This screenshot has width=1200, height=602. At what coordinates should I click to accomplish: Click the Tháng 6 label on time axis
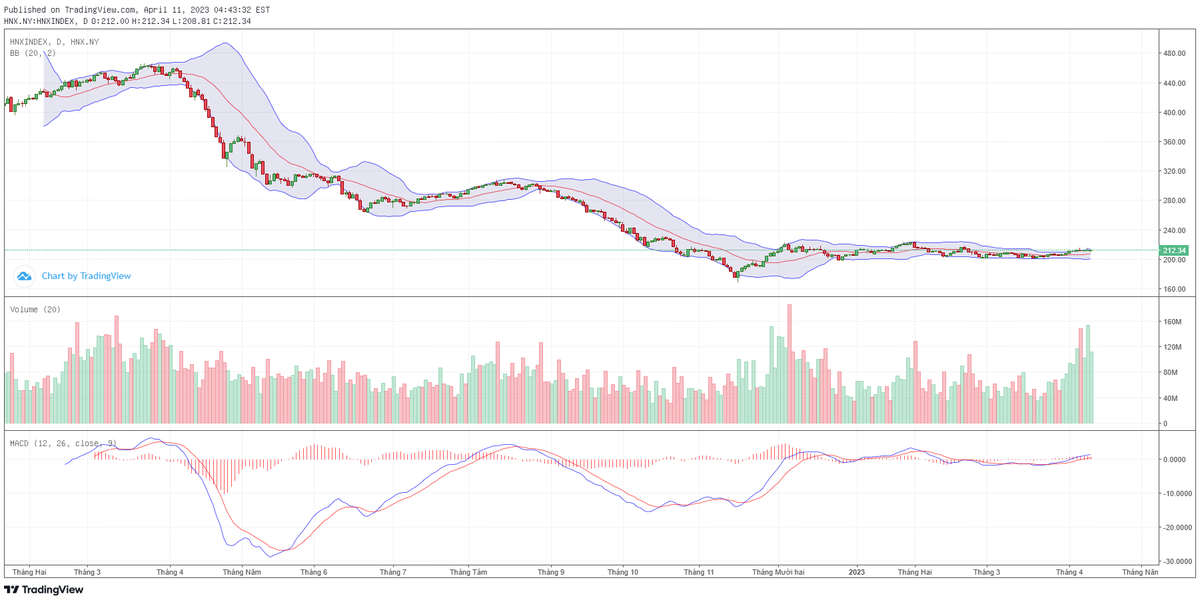coord(313,572)
